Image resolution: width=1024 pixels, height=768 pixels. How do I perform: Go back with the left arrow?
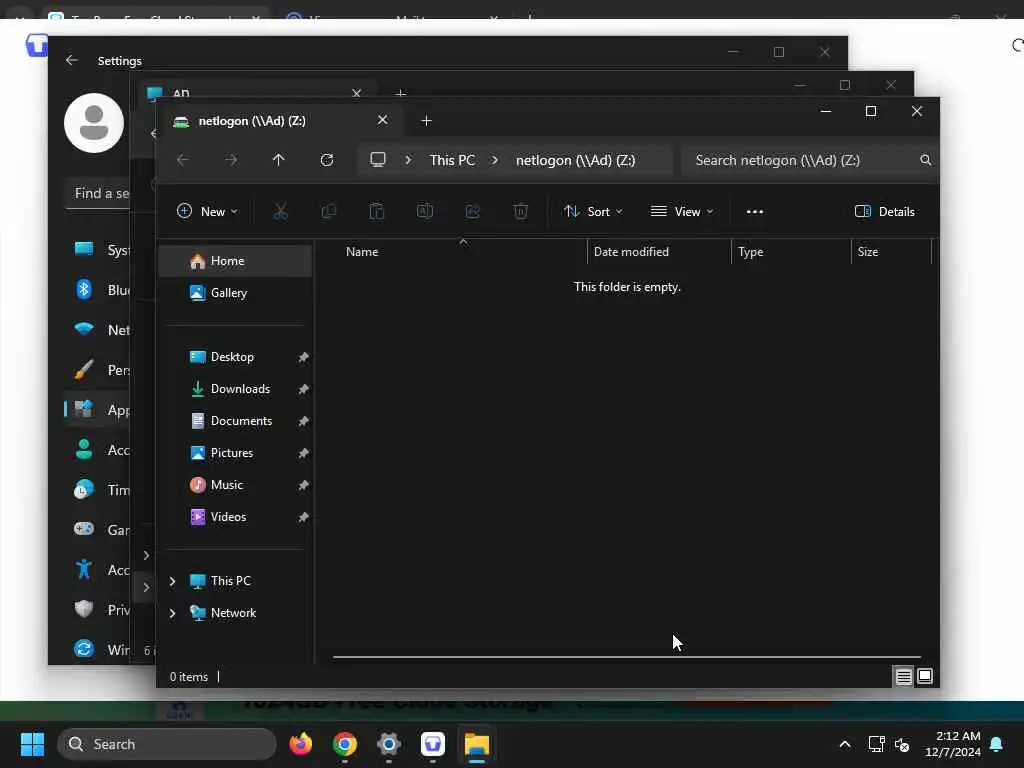coord(183,160)
